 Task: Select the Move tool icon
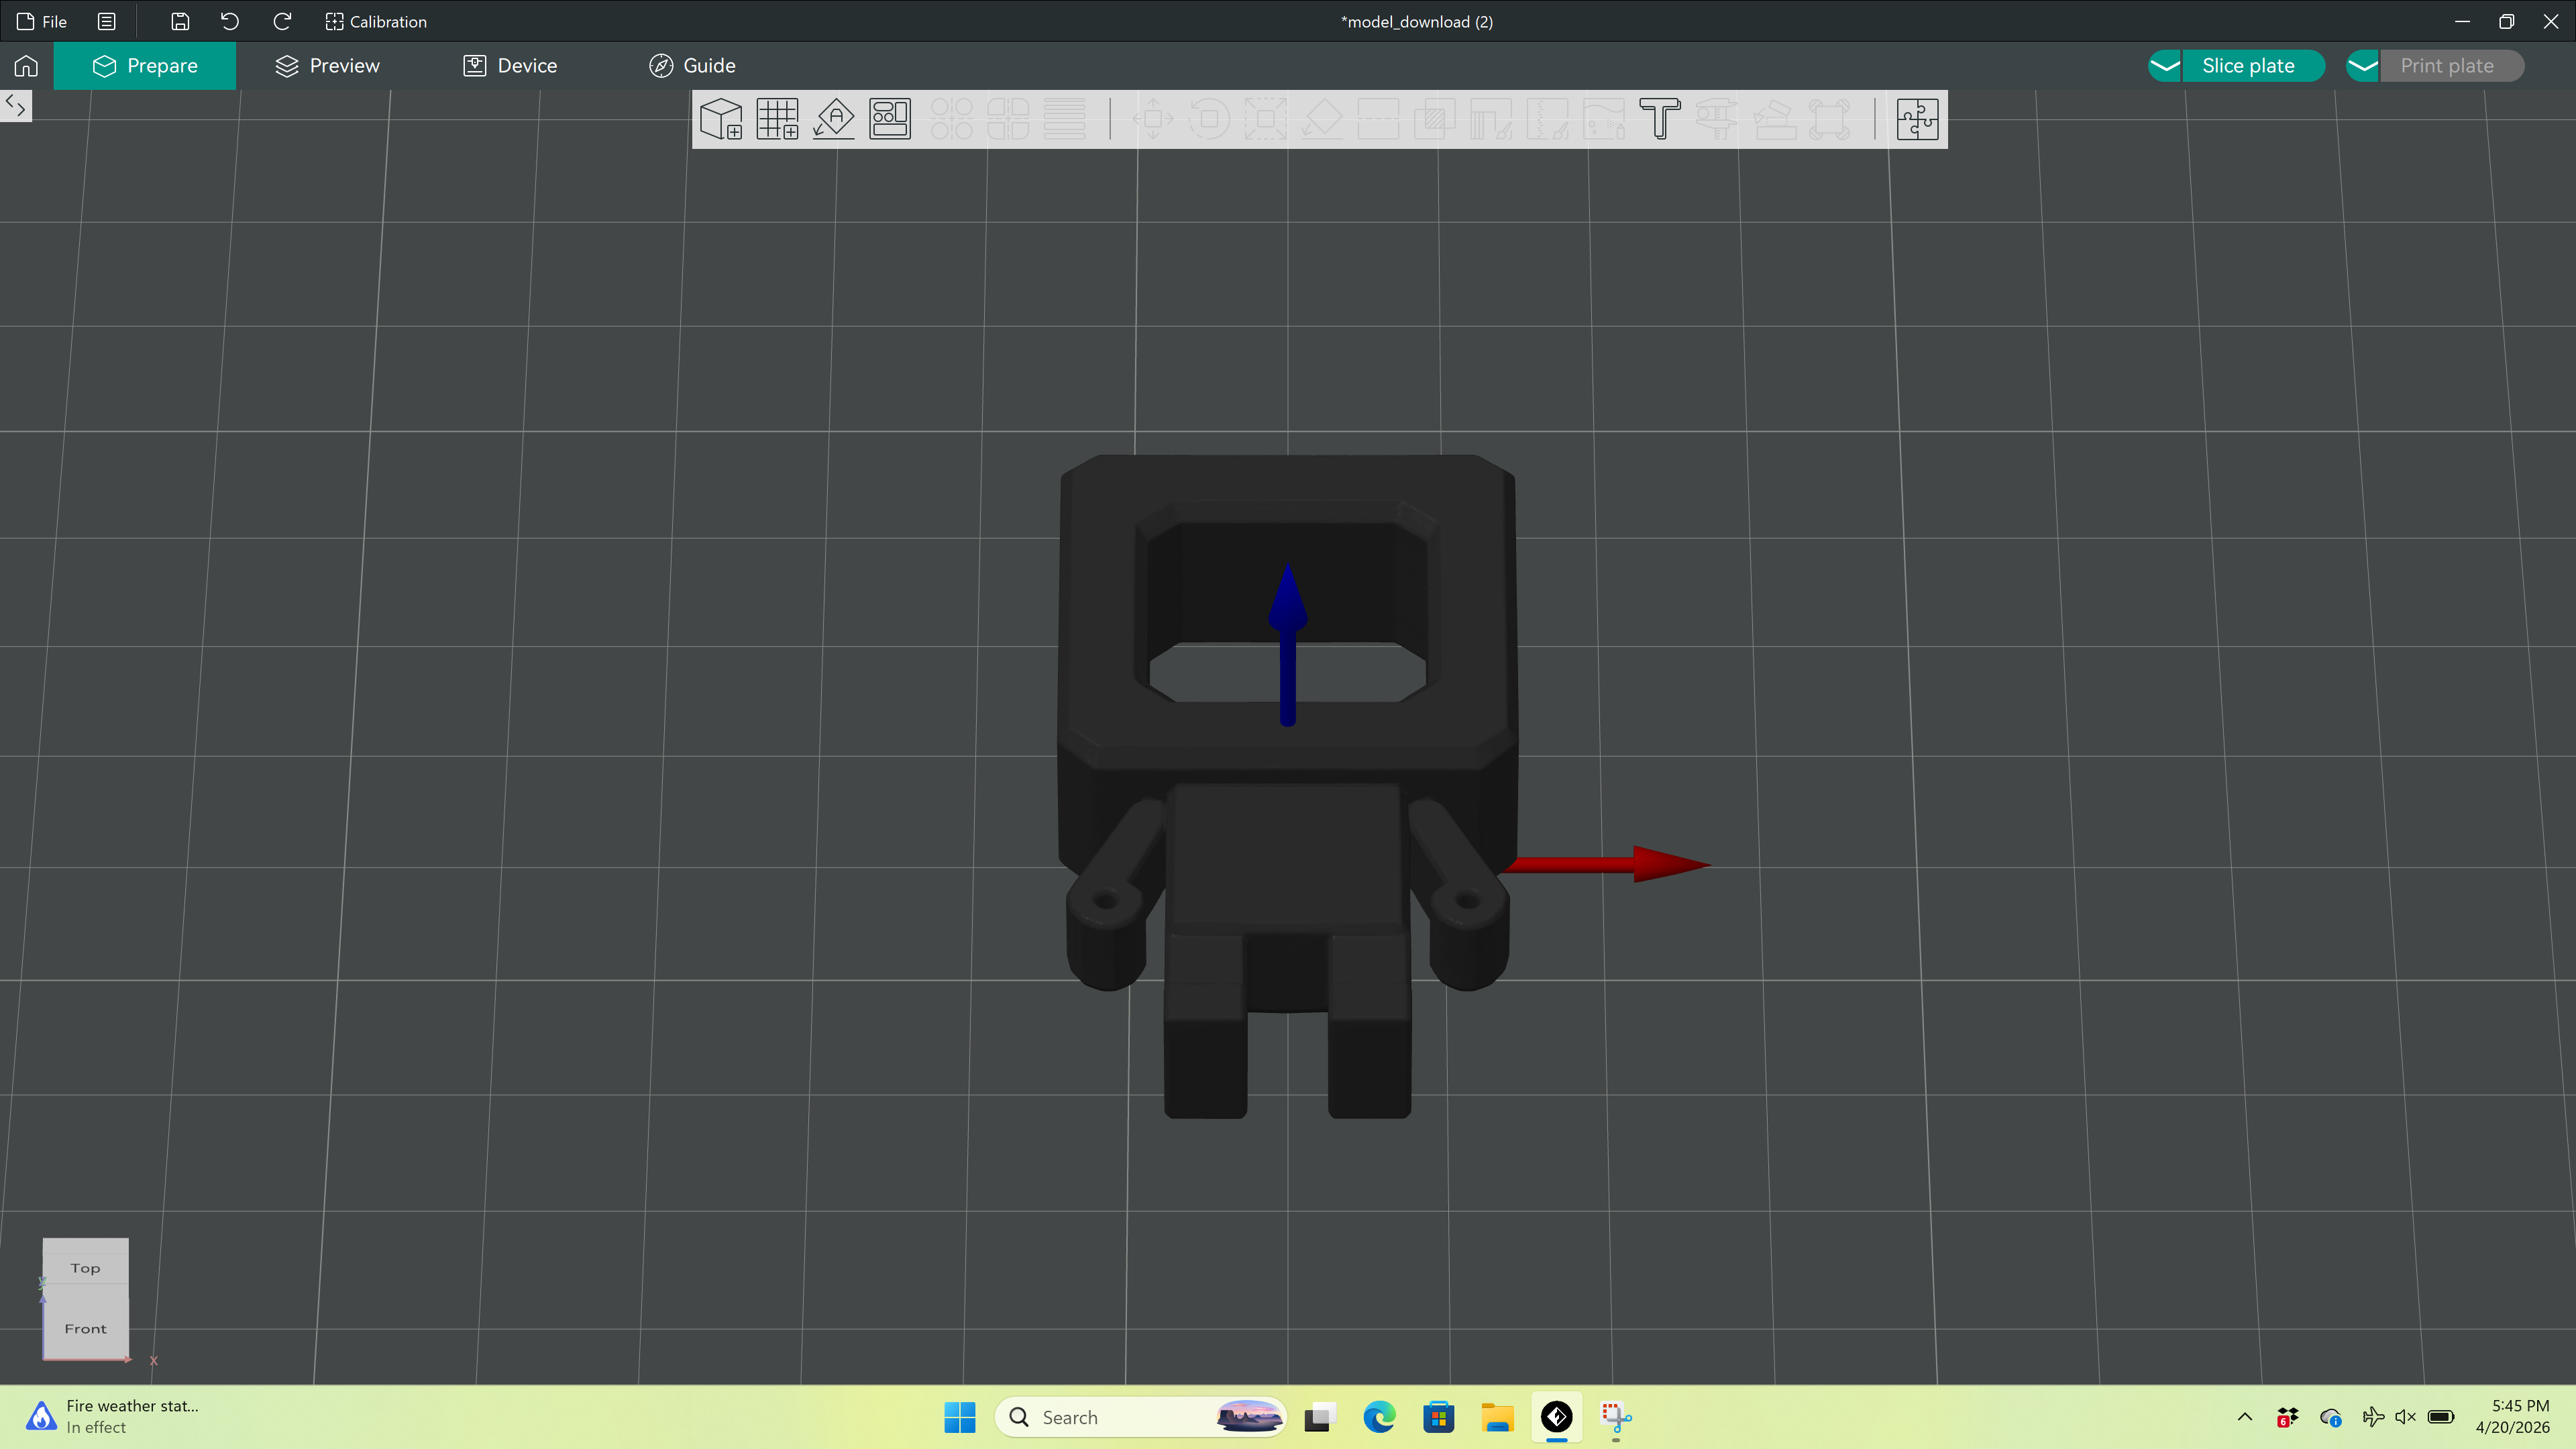coord(1153,119)
